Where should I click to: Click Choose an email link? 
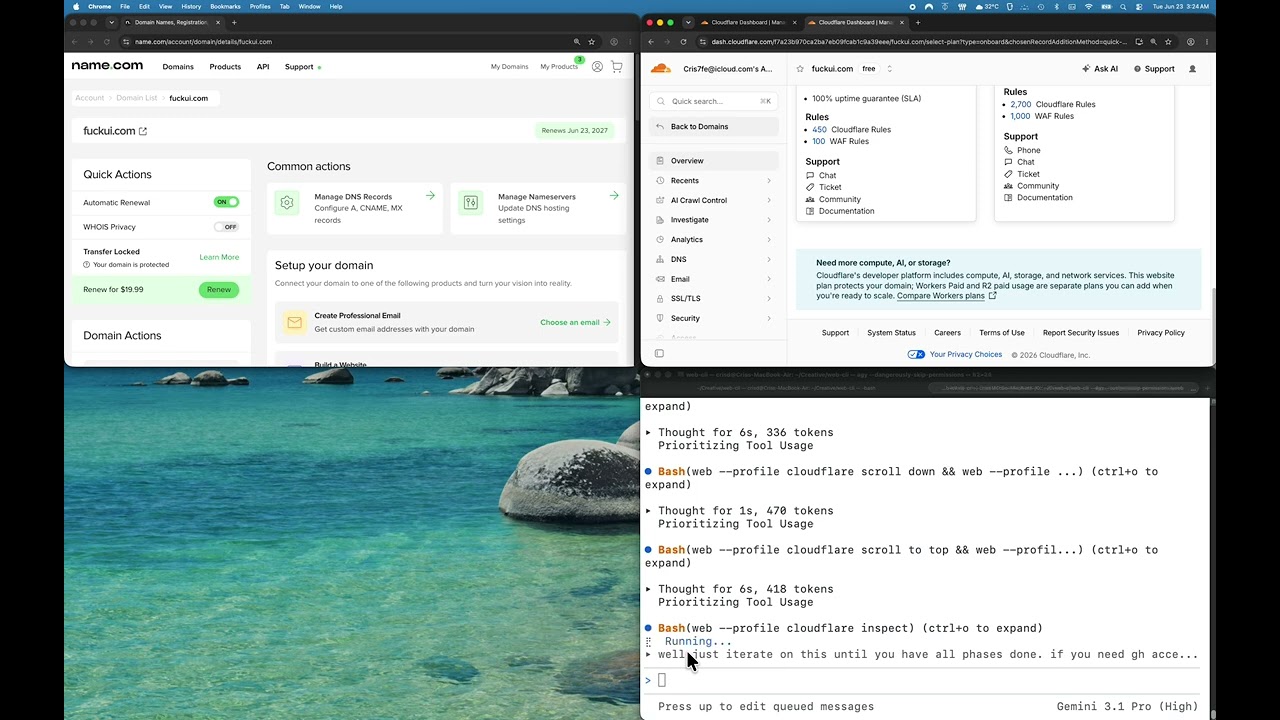tap(575, 322)
